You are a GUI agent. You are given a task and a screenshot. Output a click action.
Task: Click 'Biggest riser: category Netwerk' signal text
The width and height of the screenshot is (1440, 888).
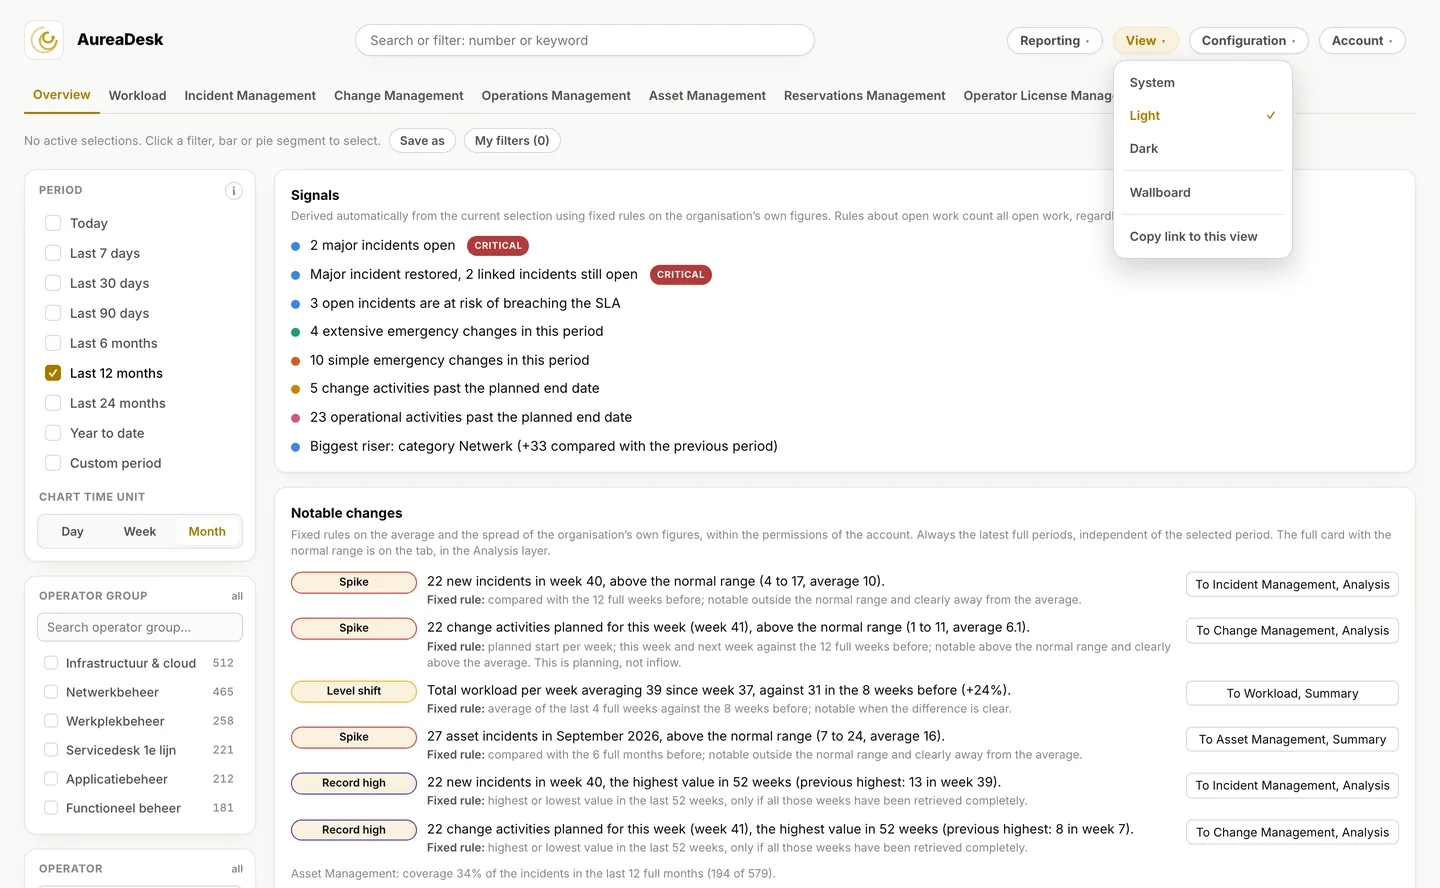pyautogui.click(x=544, y=447)
